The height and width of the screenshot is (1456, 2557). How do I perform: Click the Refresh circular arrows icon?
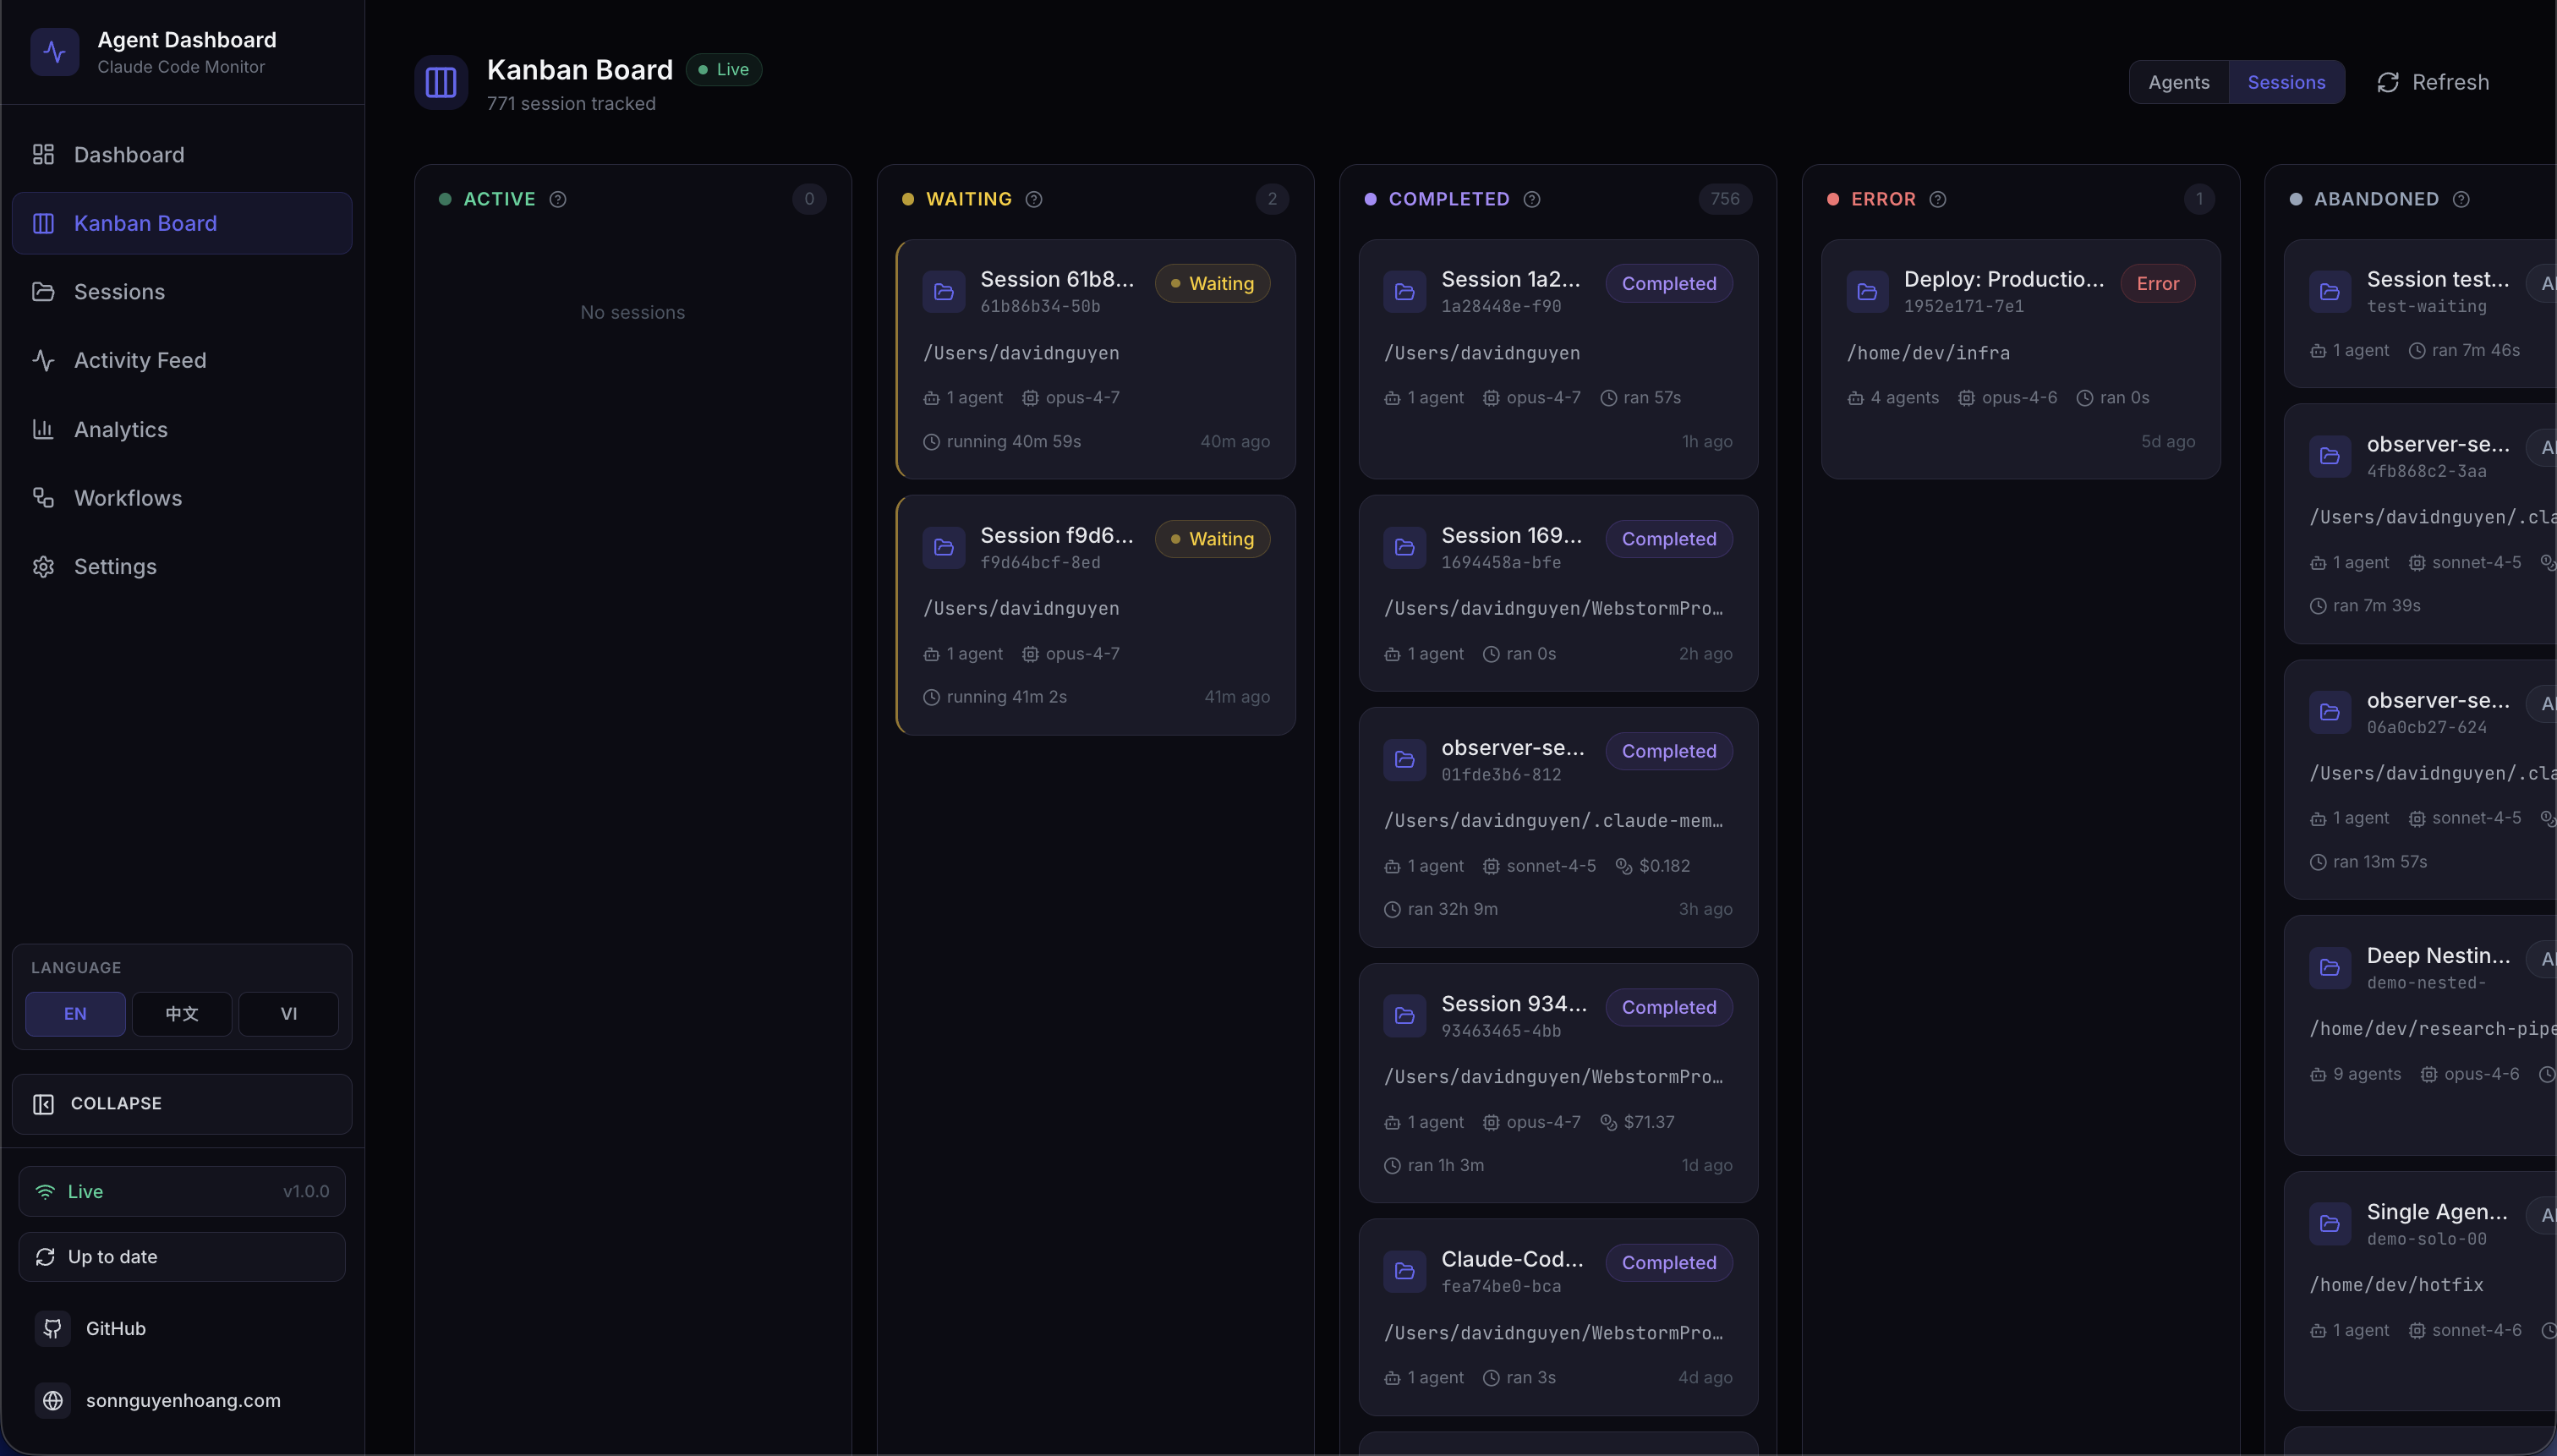click(2388, 82)
